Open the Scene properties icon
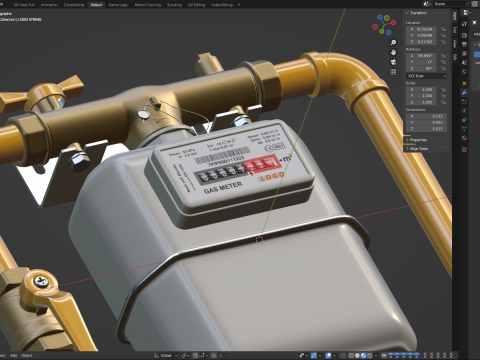This screenshot has height=360, width=480. 464,62
